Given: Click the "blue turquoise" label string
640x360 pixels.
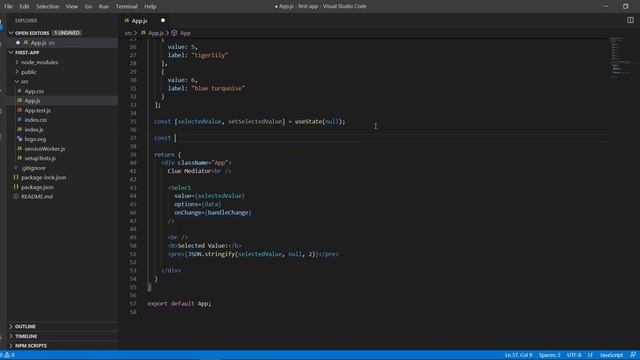Looking at the screenshot, I should tap(218, 88).
